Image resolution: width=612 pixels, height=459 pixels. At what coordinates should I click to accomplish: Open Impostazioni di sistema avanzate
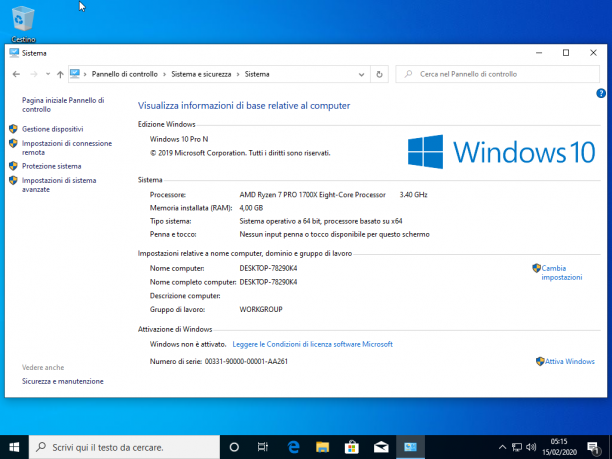[x=59, y=185]
